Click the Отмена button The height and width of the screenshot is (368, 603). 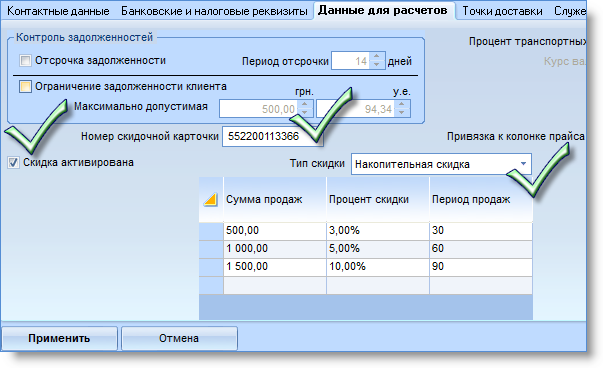pos(179,338)
